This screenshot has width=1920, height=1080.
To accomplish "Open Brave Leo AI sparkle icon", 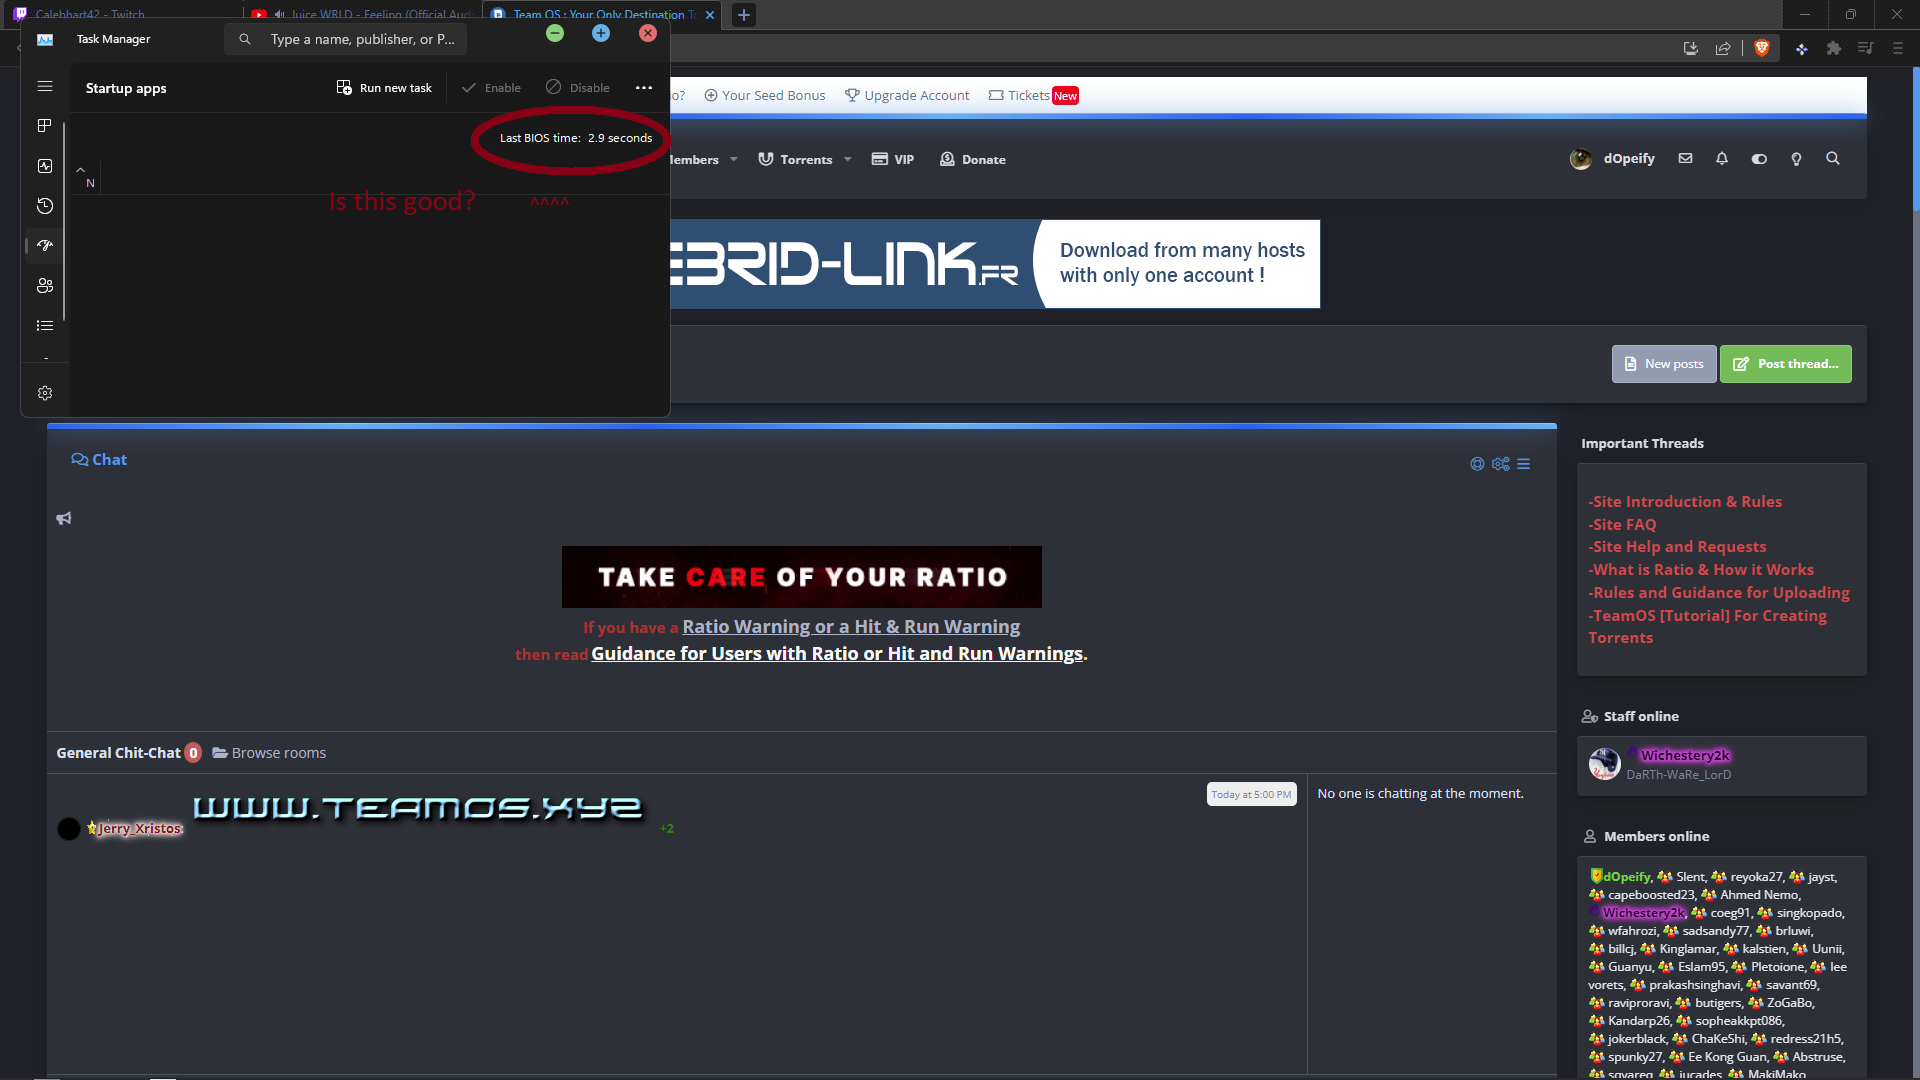I will point(1802,48).
